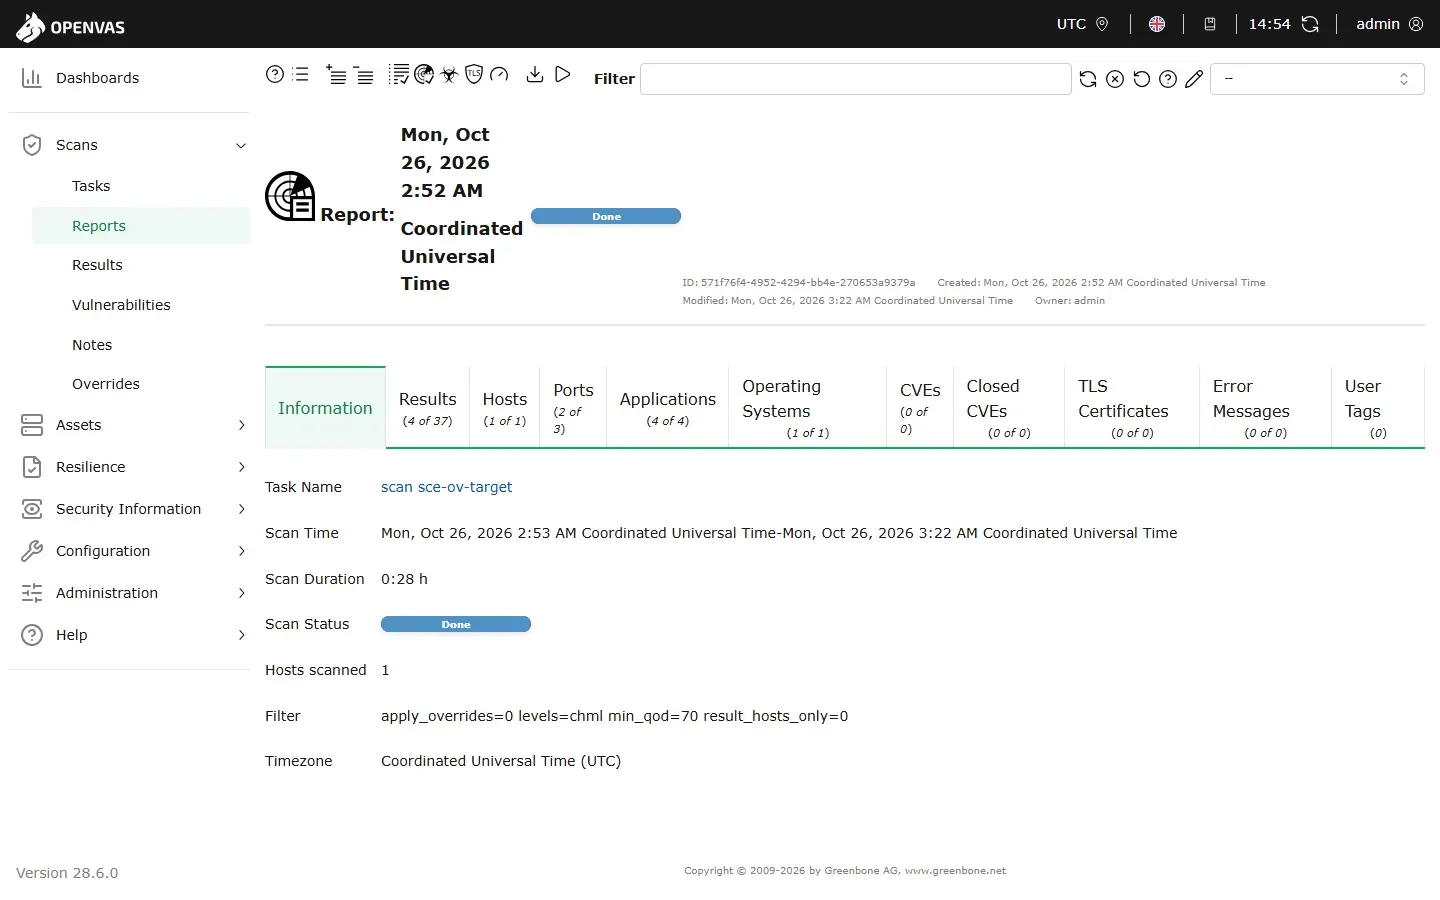1440x900 pixels.
Task: Click the report list icon in the toolbar
Action: click(x=300, y=74)
